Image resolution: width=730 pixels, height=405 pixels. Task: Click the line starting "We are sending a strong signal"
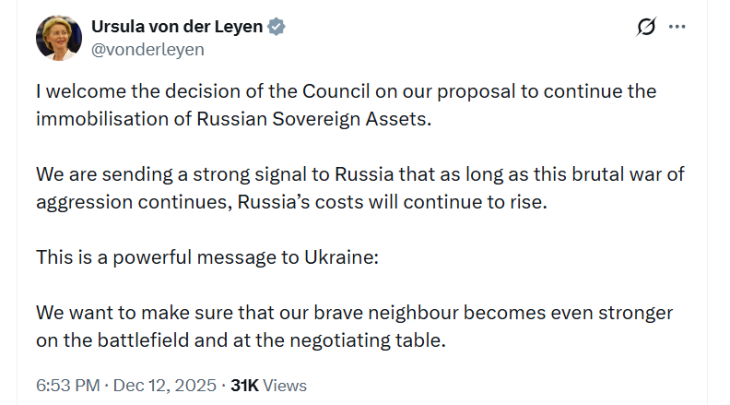pos(358,174)
